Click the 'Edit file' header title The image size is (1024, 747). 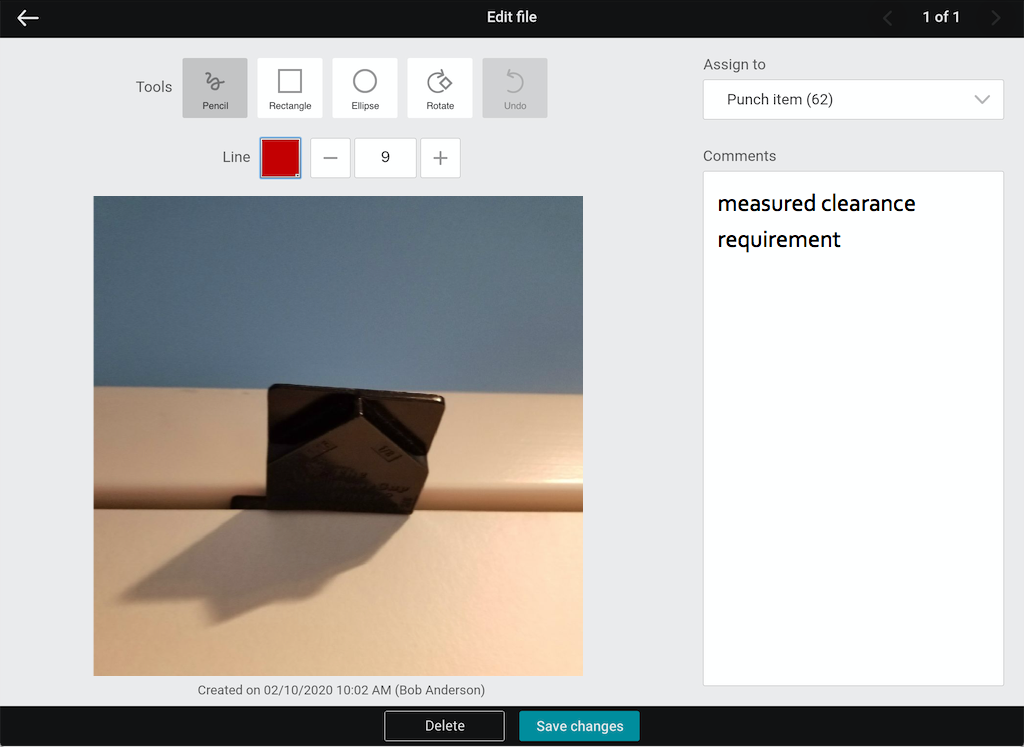tap(512, 17)
